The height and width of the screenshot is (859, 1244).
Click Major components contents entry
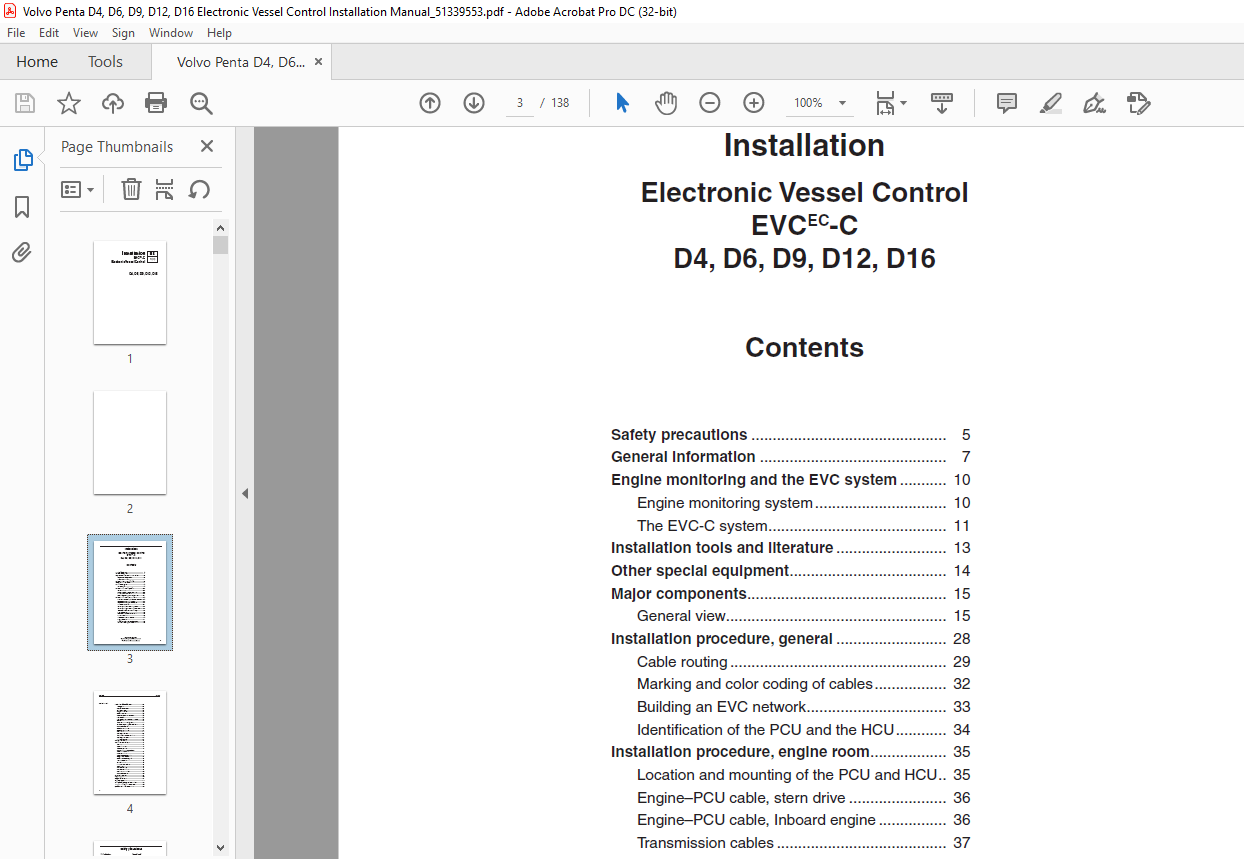coord(790,594)
